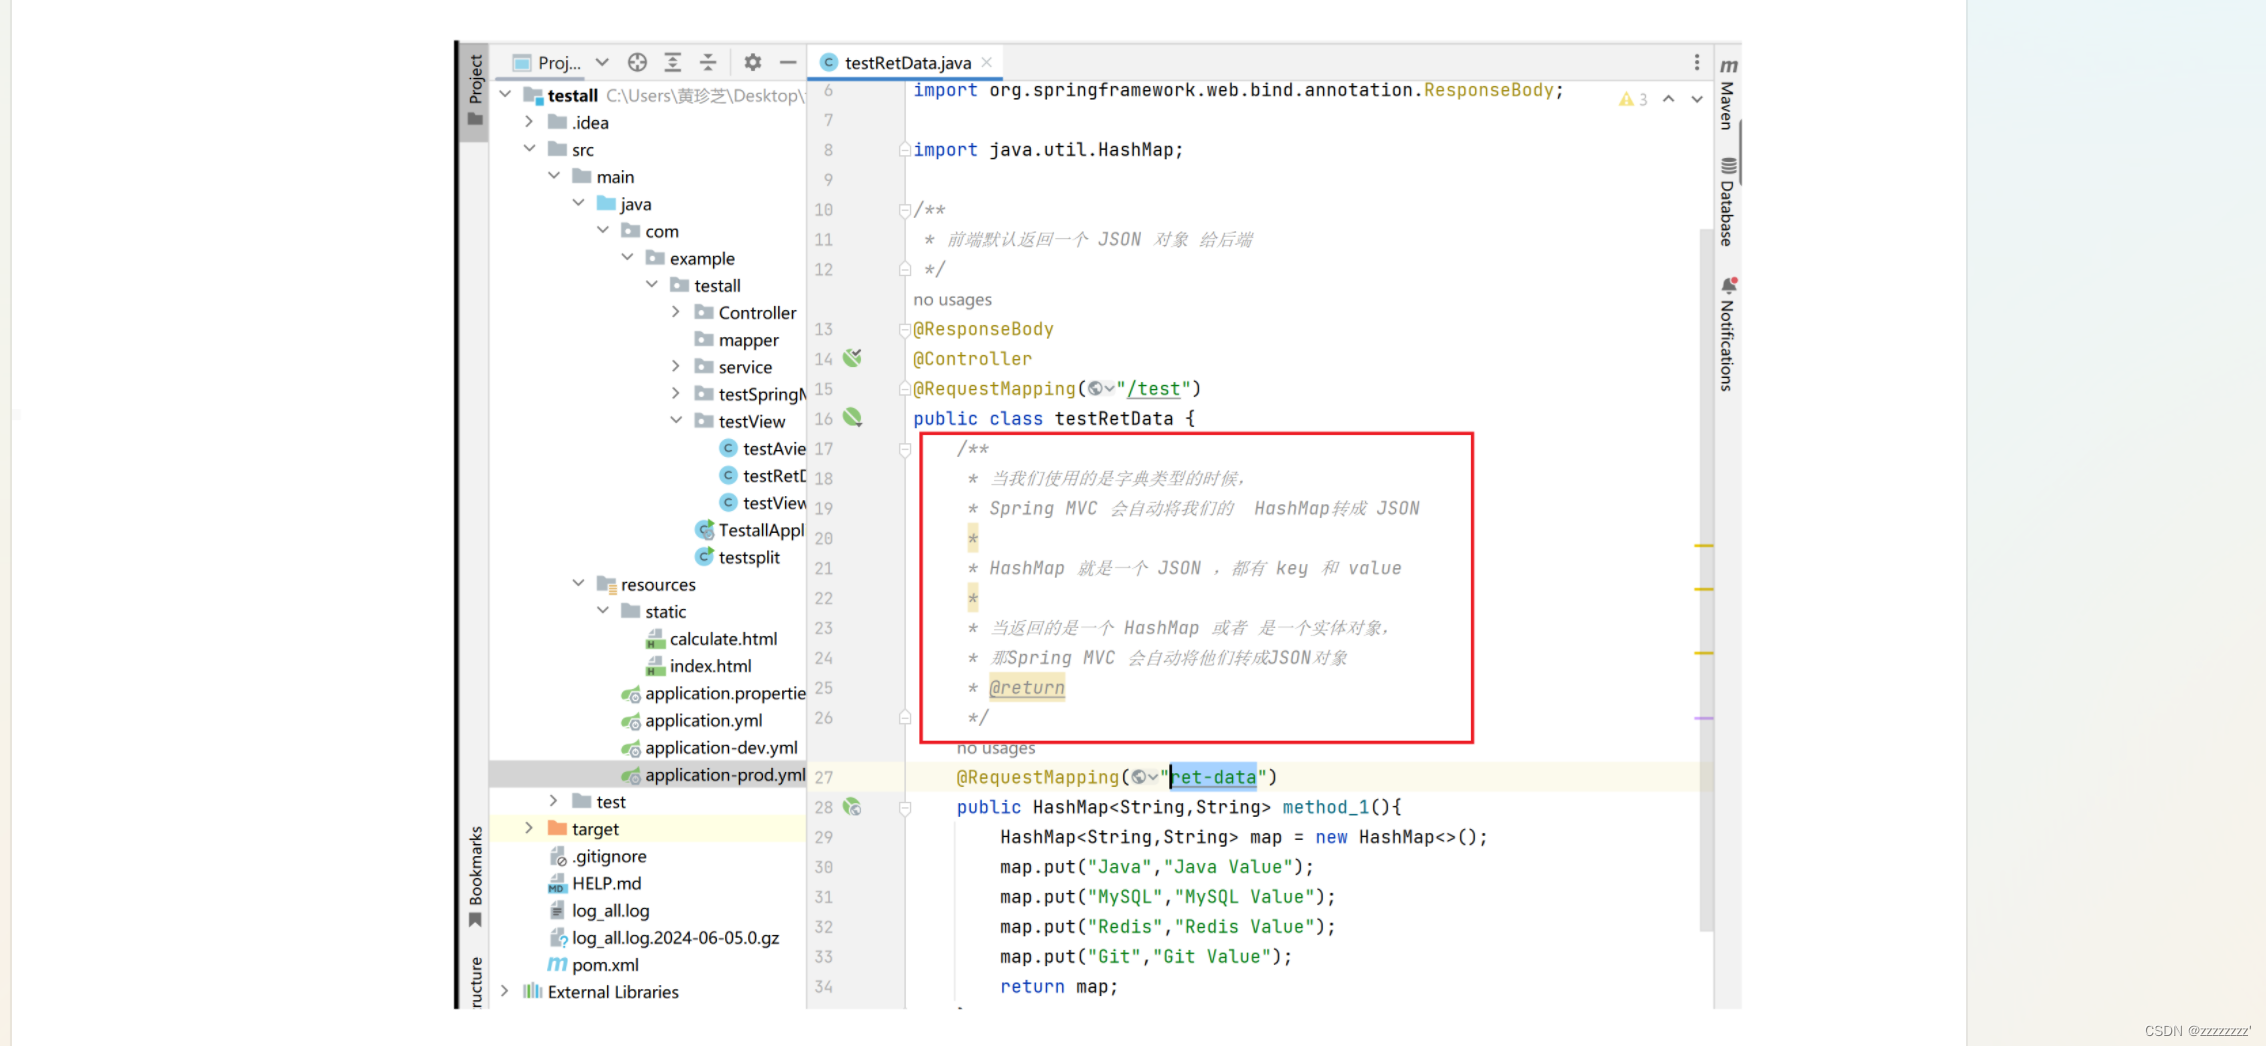Select the testsplit class file
This screenshot has width=2266, height=1046.
click(x=737, y=557)
